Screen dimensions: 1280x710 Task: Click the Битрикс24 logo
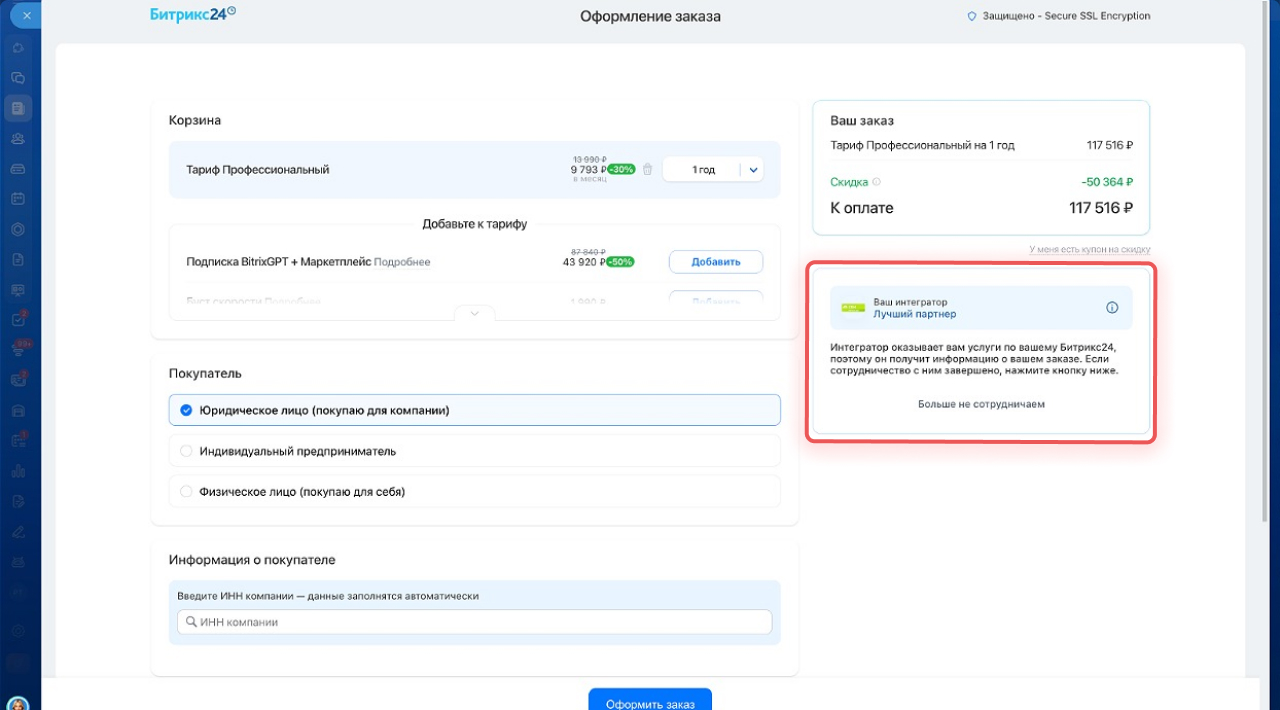192,15
